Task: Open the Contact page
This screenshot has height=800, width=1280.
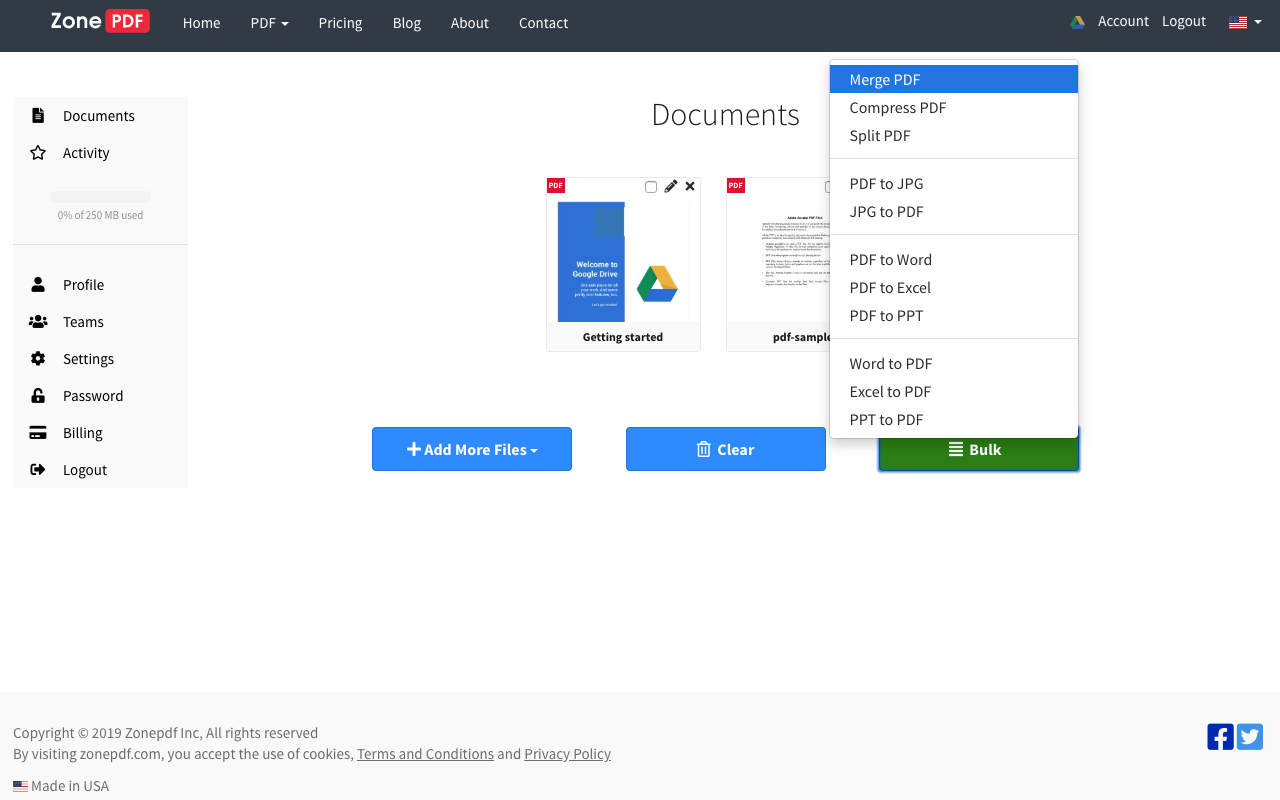Action: tap(543, 22)
